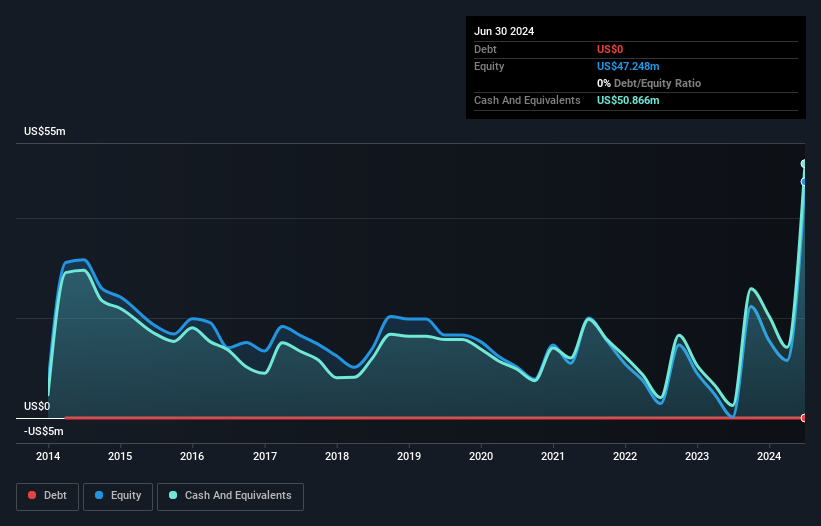This screenshot has width=821, height=526.
Task: Toggle the Equity legend button
Action: [118, 496]
